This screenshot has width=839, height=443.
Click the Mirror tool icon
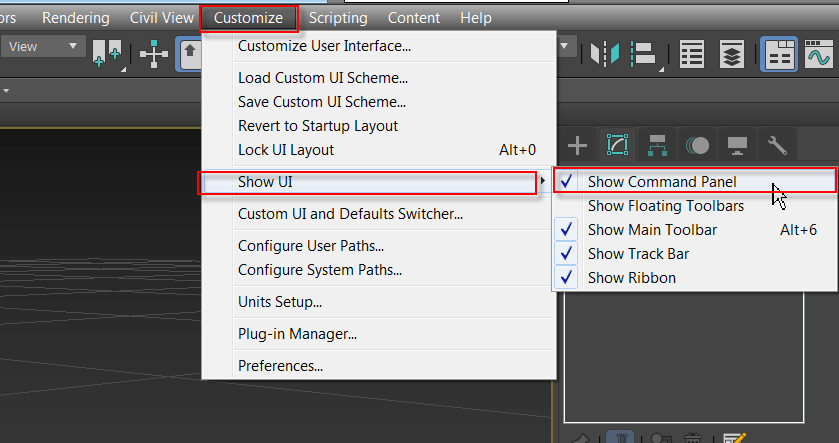(605, 54)
